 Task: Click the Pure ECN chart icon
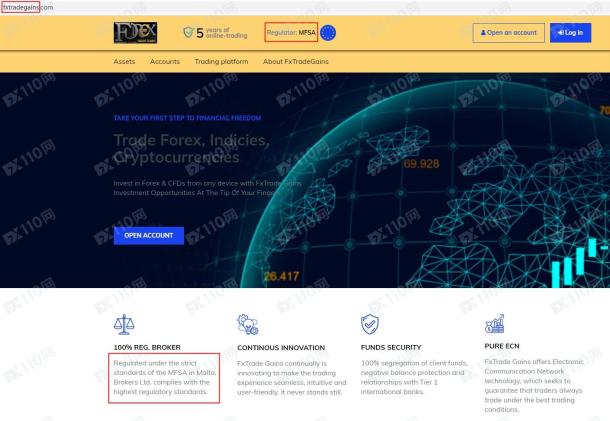(494, 324)
